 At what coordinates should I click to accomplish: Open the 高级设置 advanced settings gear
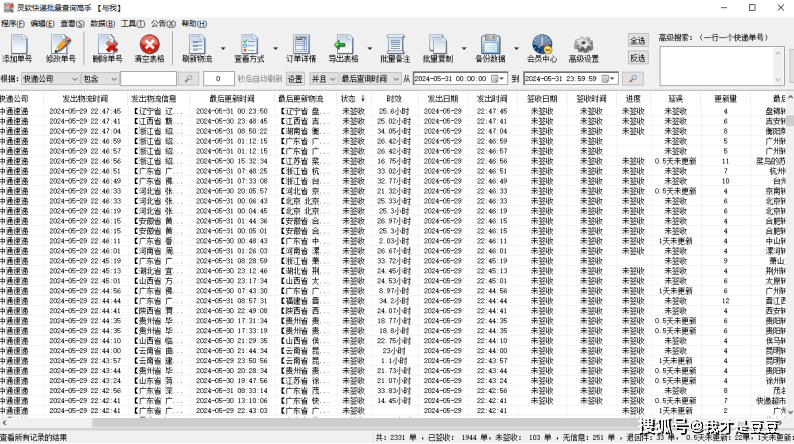pyautogui.click(x=583, y=45)
